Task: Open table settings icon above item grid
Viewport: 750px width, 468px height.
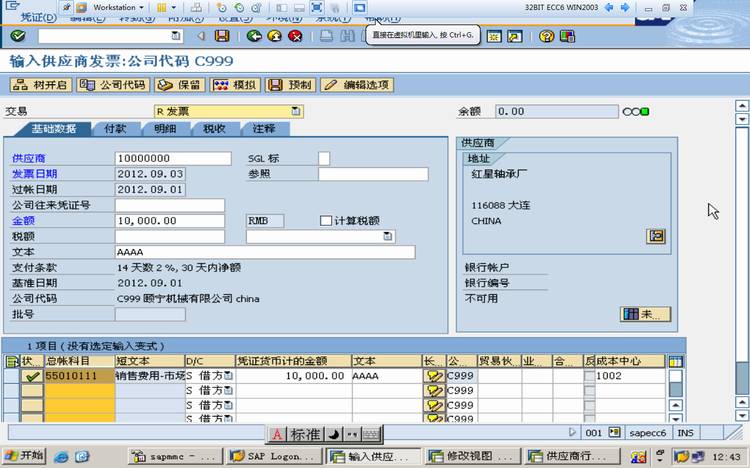Action: (675, 361)
